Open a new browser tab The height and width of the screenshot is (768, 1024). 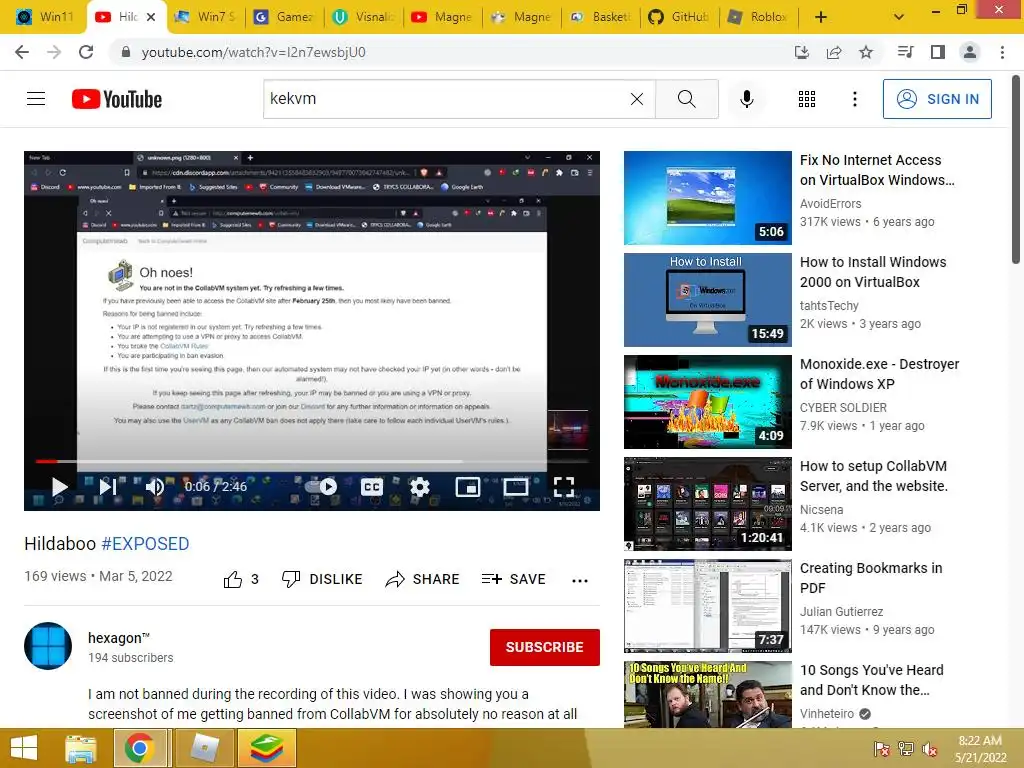click(821, 17)
